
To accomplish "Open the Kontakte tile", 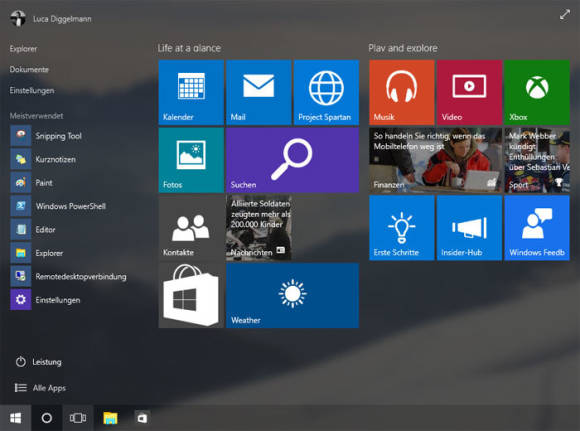I will (191, 228).
